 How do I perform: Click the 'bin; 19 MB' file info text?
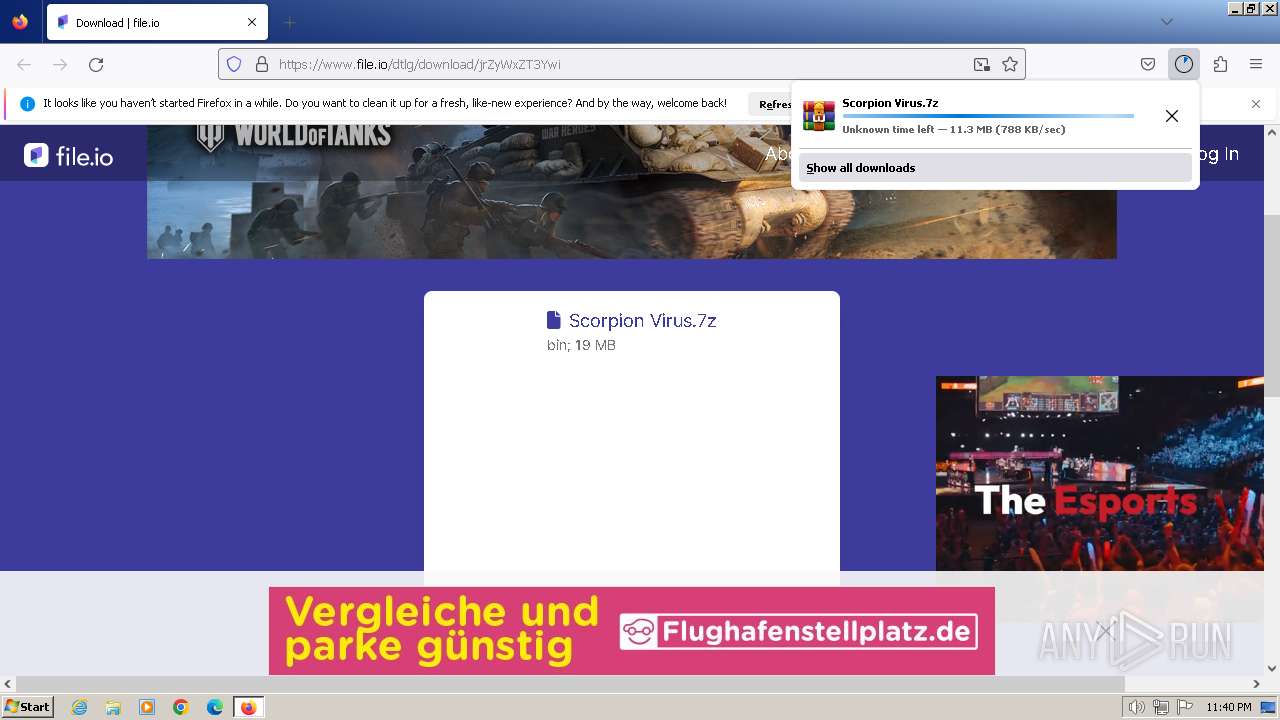point(581,345)
